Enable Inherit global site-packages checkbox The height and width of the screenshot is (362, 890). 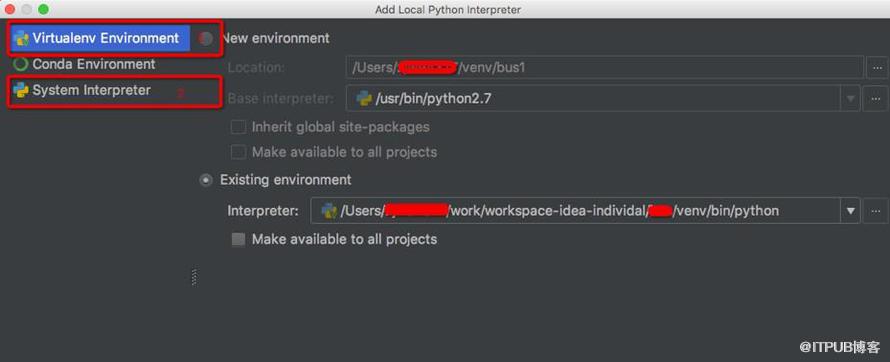(238, 127)
